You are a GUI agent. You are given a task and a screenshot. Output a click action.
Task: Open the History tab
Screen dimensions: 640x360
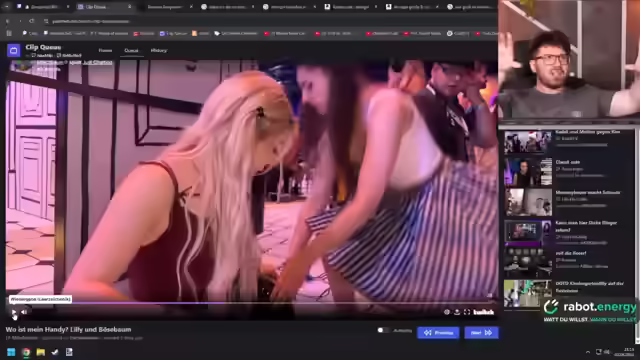[x=159, y=50]
